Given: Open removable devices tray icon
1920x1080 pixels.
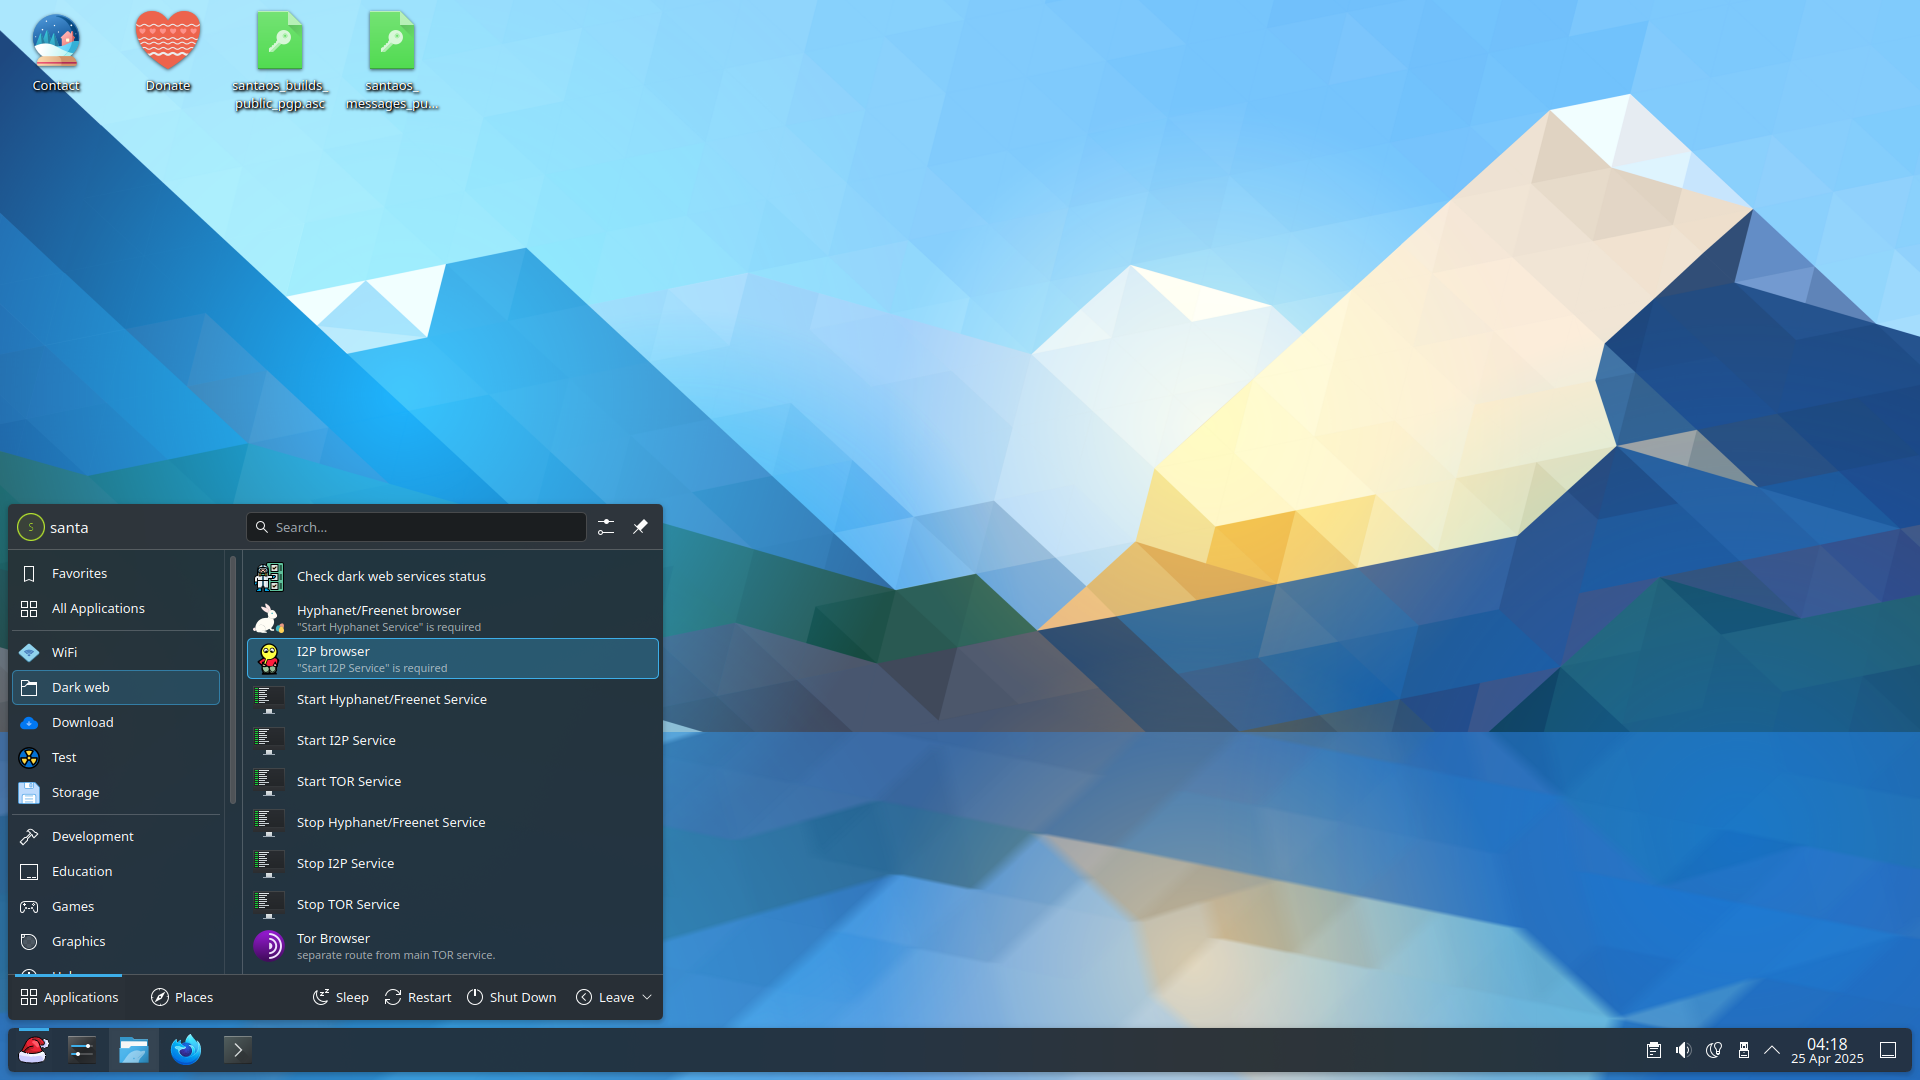Looking at the screenshot, I should pyautogui.click(x=1744, y=1050).
